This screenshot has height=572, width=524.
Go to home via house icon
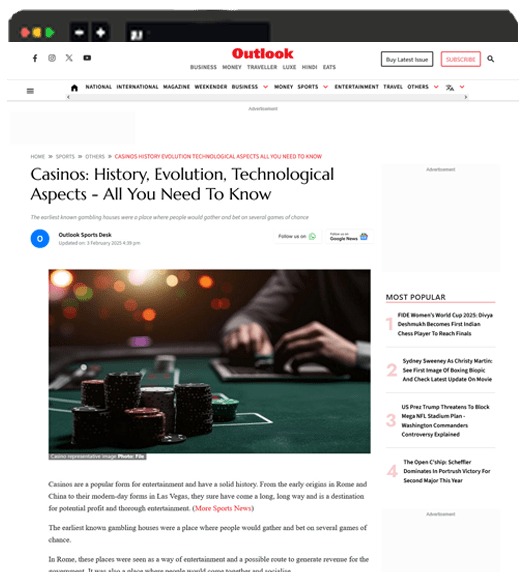74,88
